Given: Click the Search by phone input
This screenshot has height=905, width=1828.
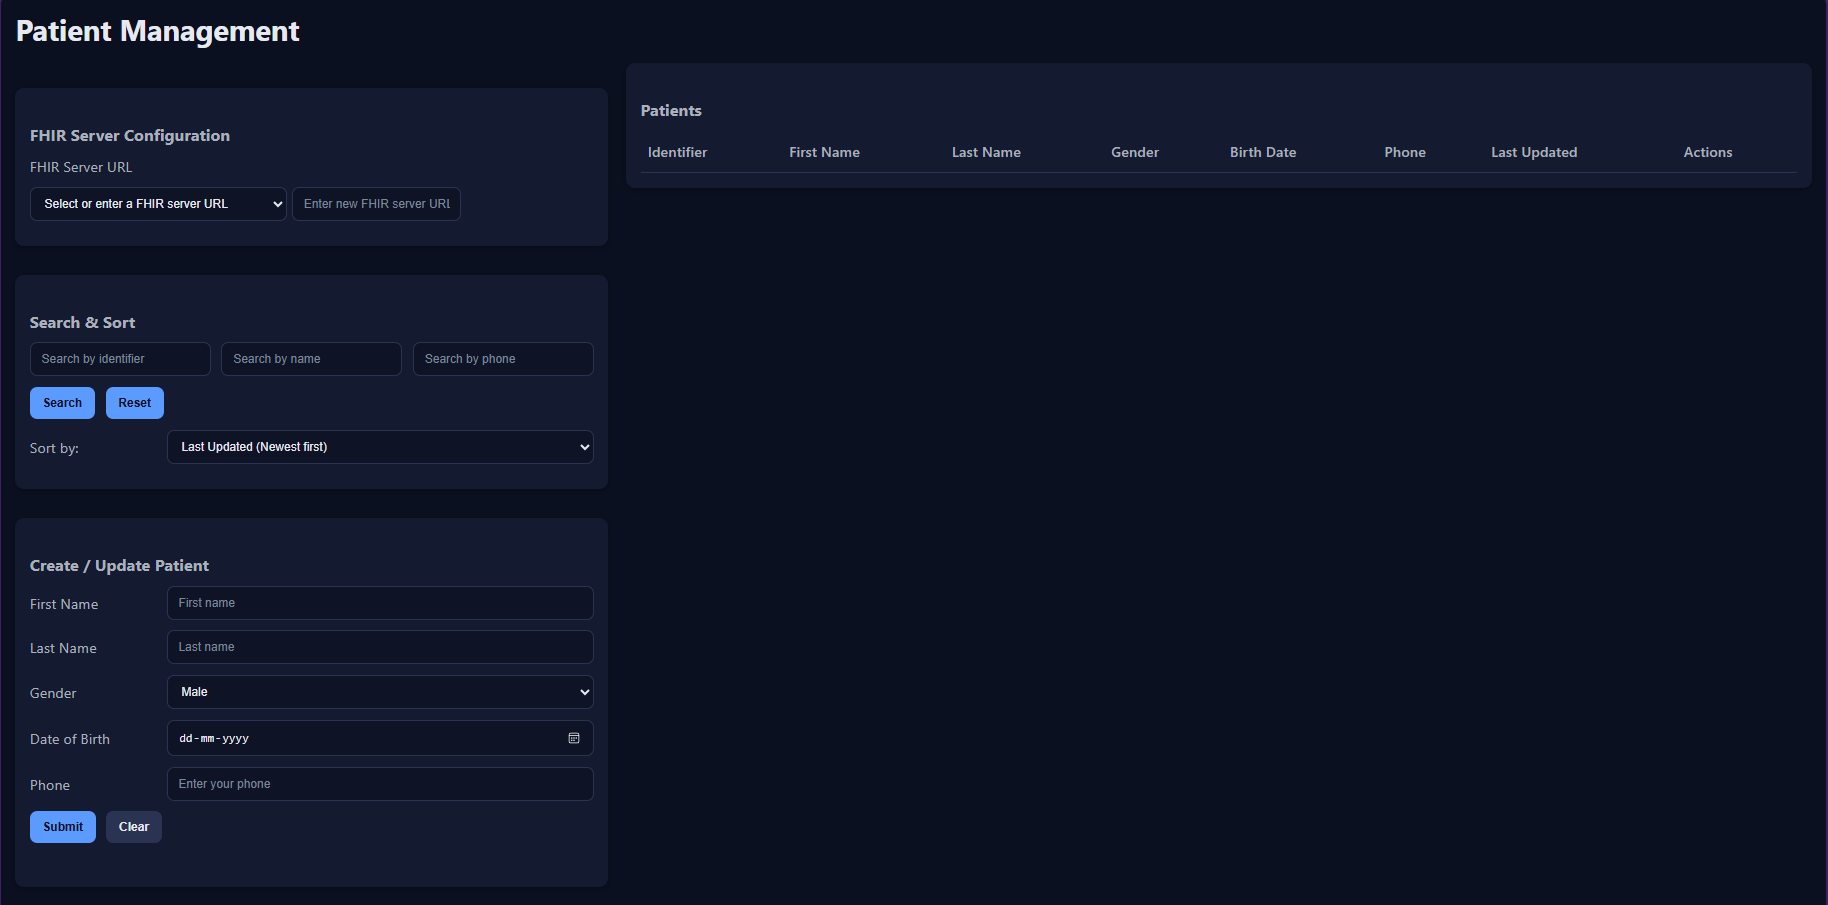Looking at the screenshot, I should [503, 358].
